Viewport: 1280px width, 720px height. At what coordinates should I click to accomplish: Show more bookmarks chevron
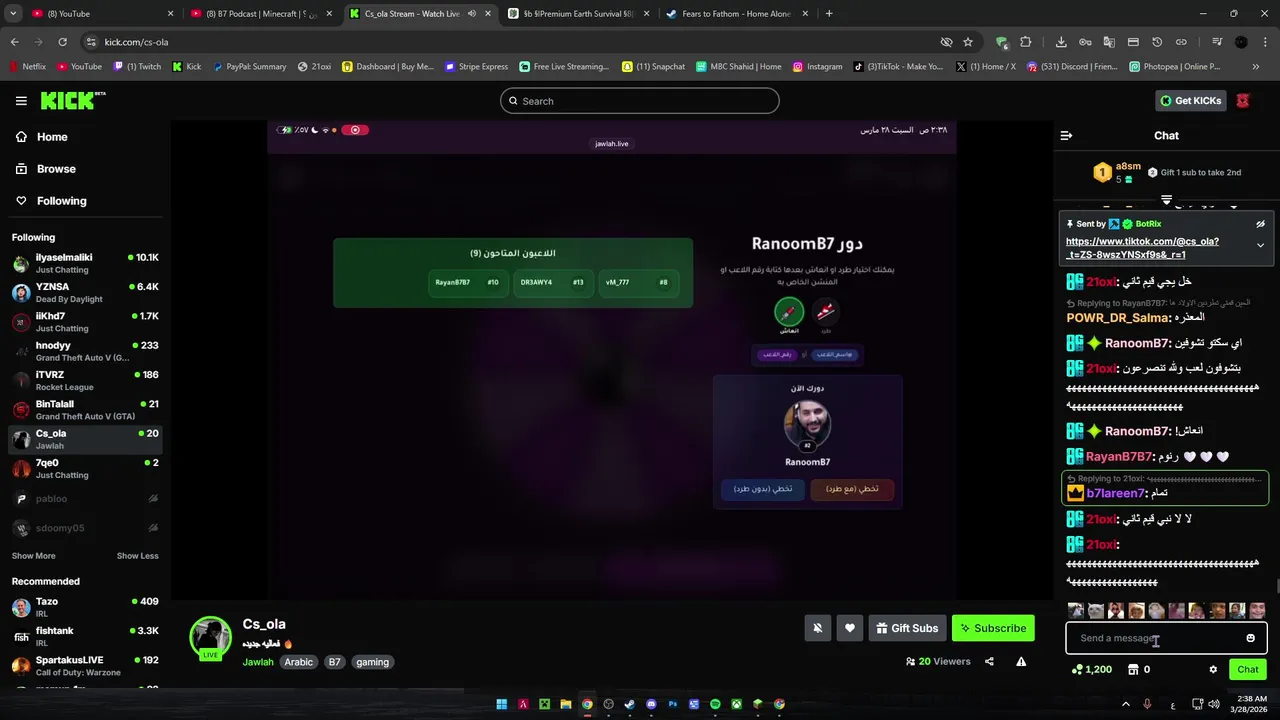pyautogui.click(x=1256, y=67)
